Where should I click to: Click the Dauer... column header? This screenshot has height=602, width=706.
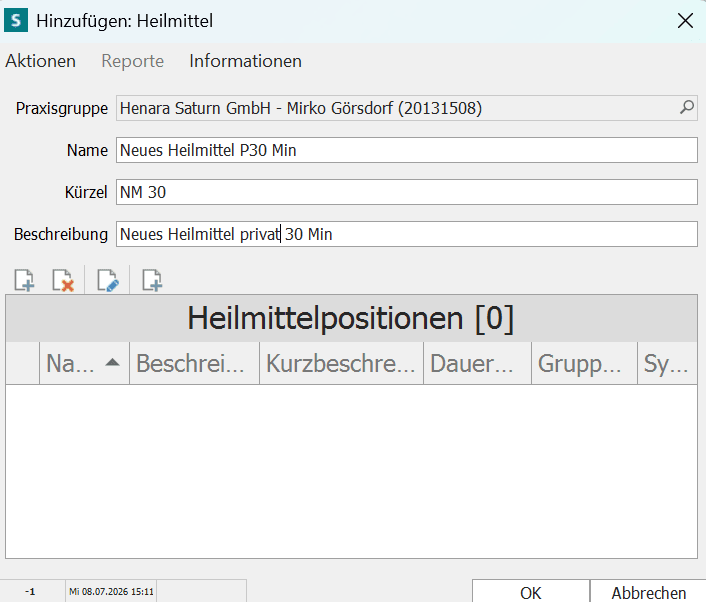(x=477, y=363)
